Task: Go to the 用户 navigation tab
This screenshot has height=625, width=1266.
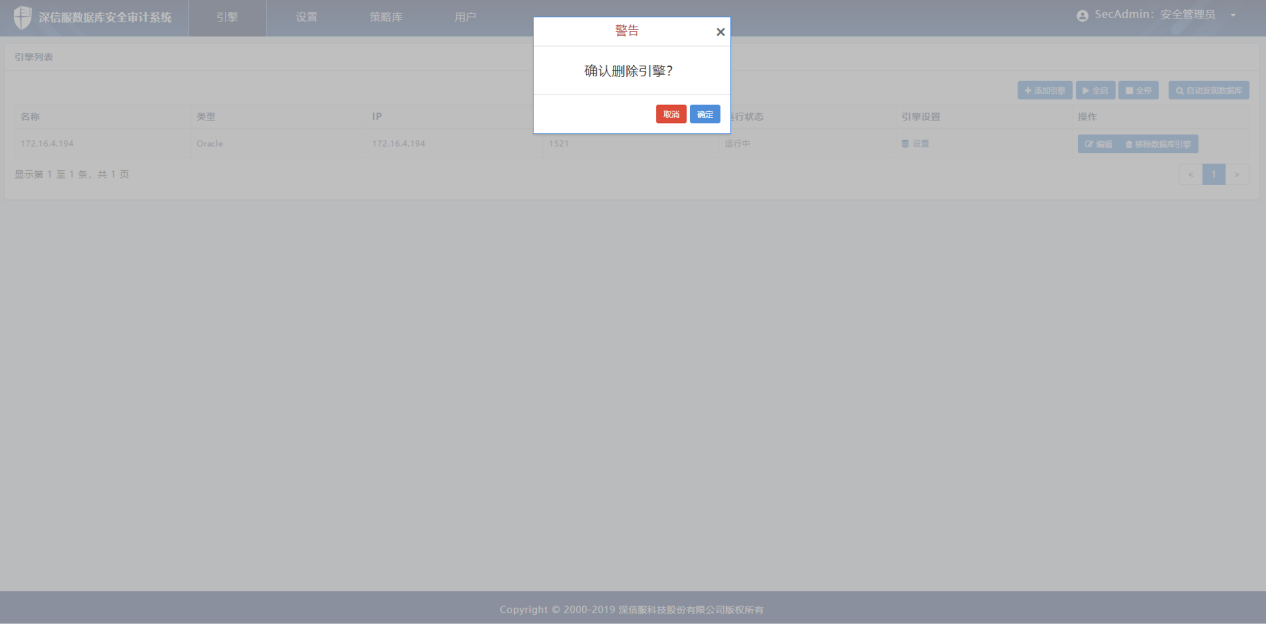Action: (x=465, y=17)
